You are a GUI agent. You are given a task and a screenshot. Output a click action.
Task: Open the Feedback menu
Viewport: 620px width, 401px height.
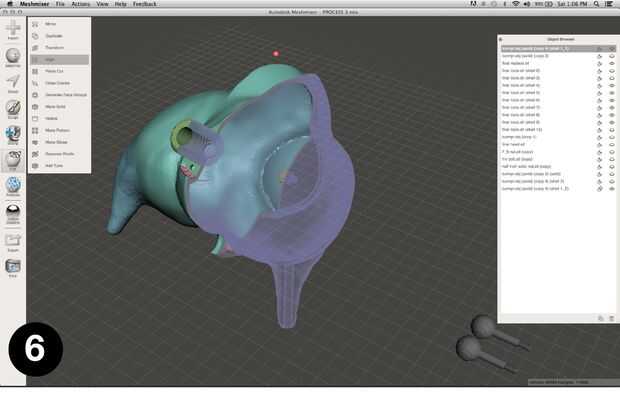click(145, 4)
